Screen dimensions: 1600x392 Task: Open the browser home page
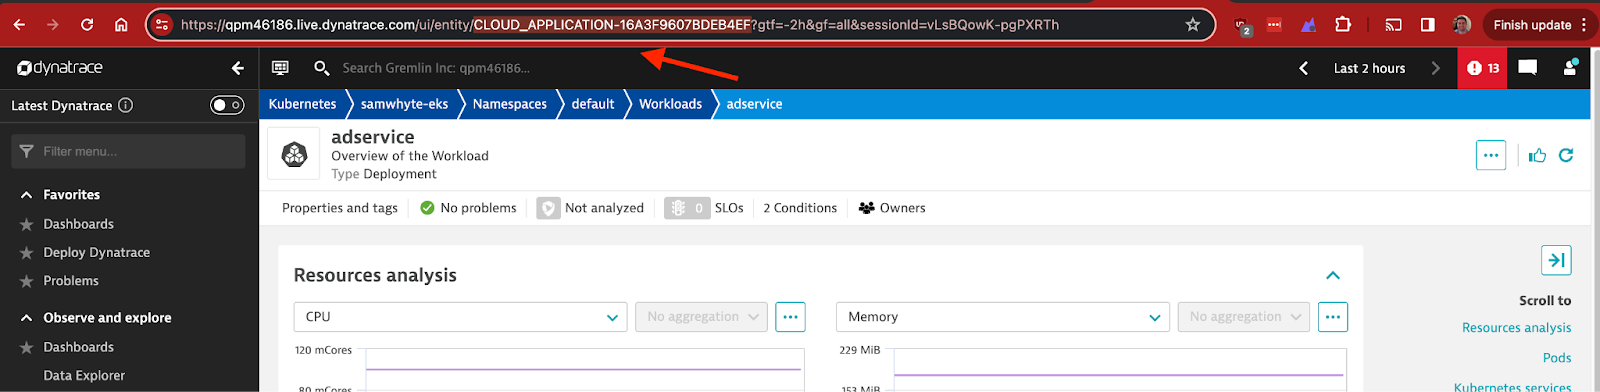121,25
